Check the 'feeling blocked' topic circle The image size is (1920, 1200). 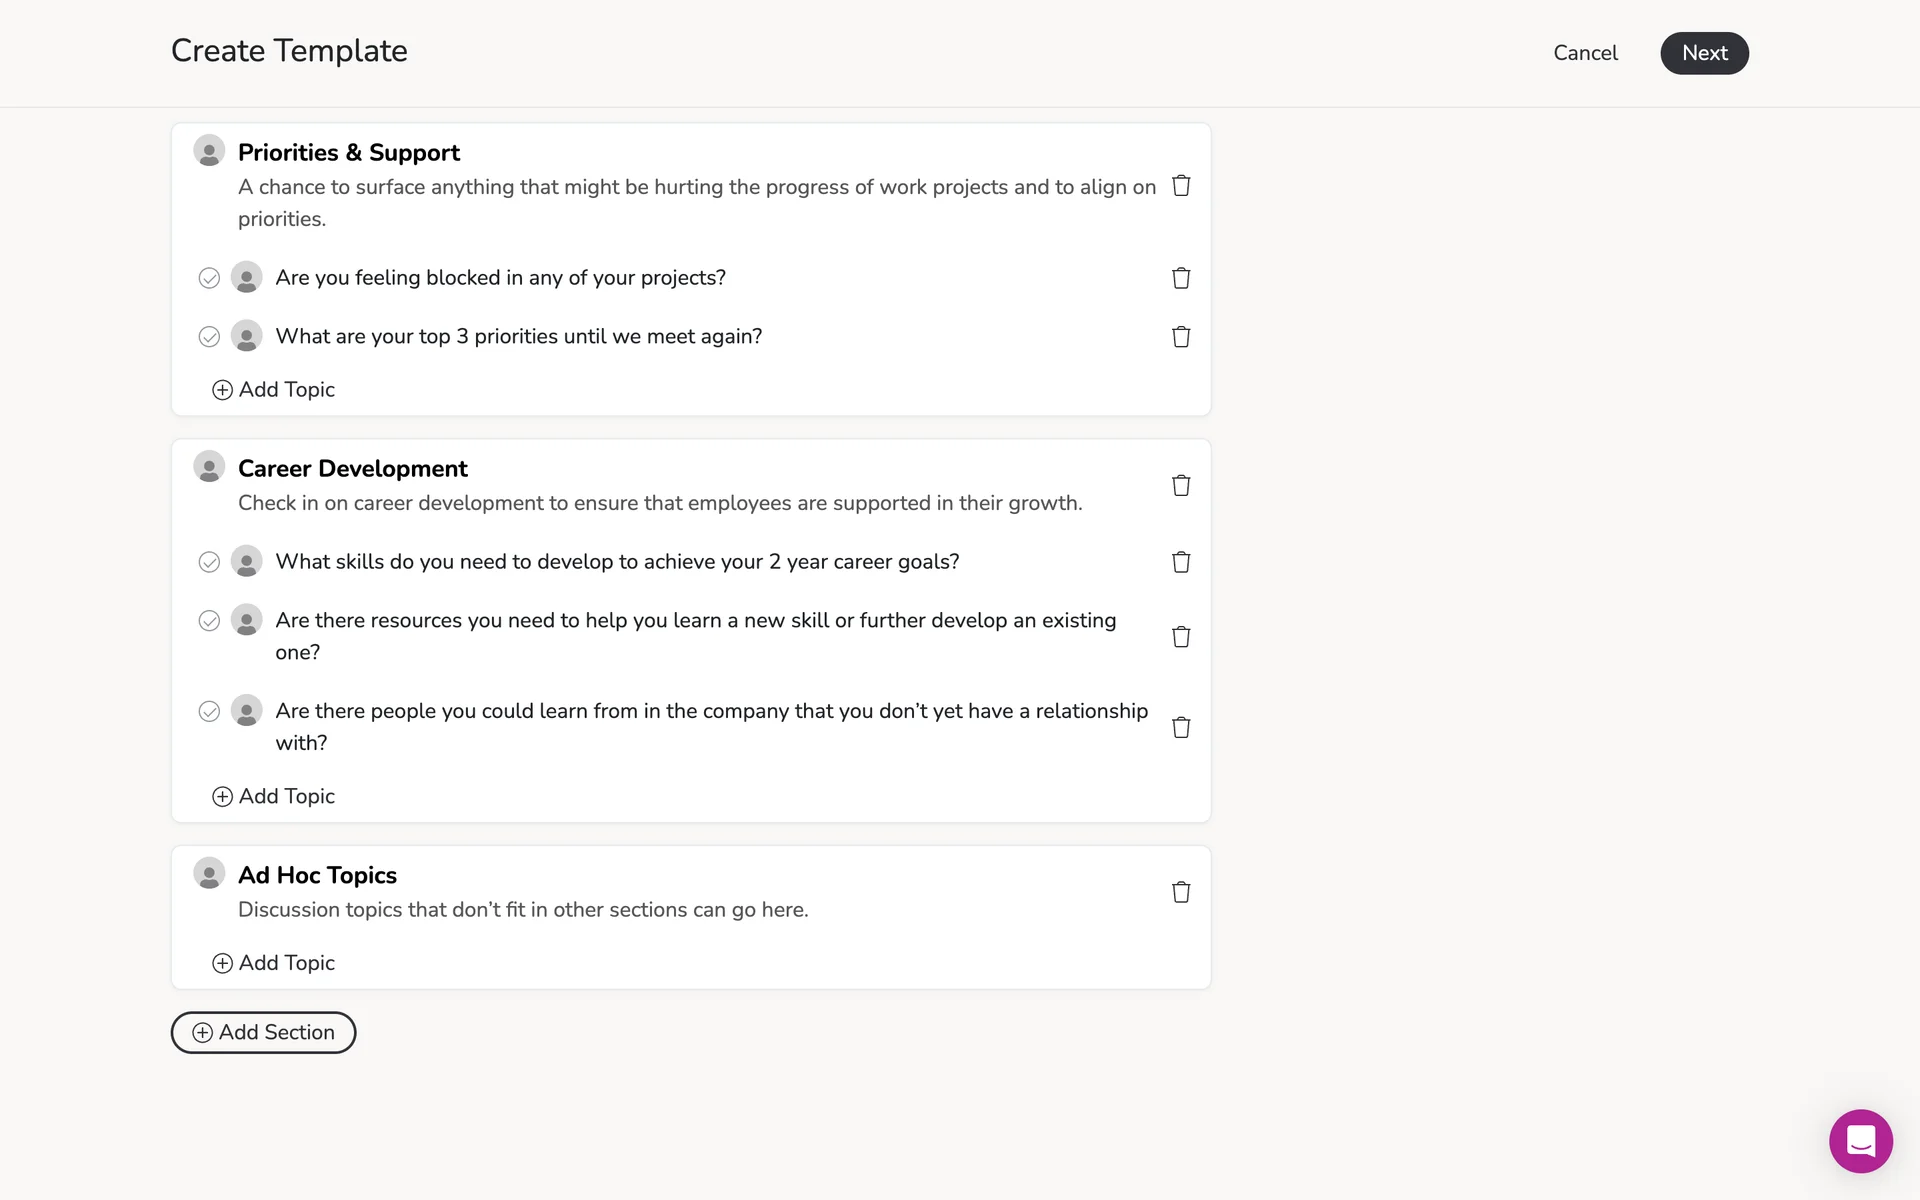pos(209,278)
